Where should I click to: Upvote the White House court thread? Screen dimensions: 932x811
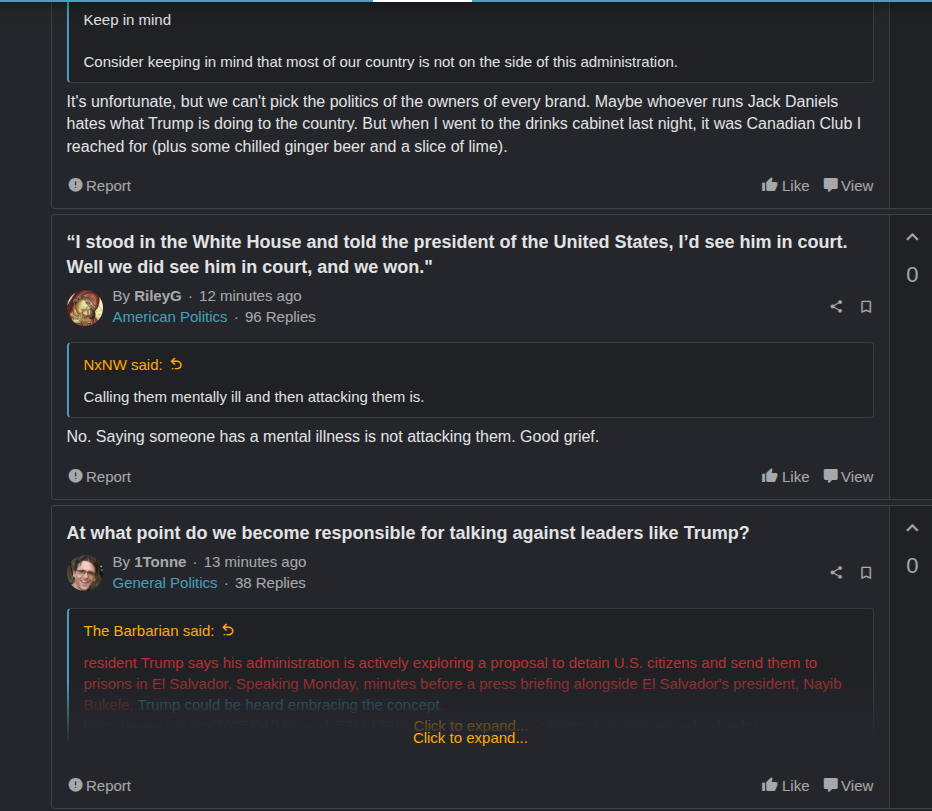912,238
